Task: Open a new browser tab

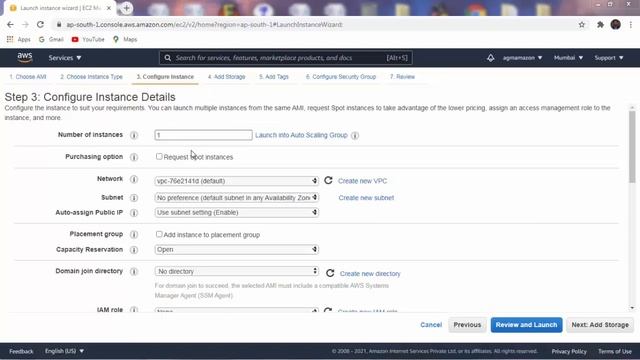Action: tap(127, 8)
